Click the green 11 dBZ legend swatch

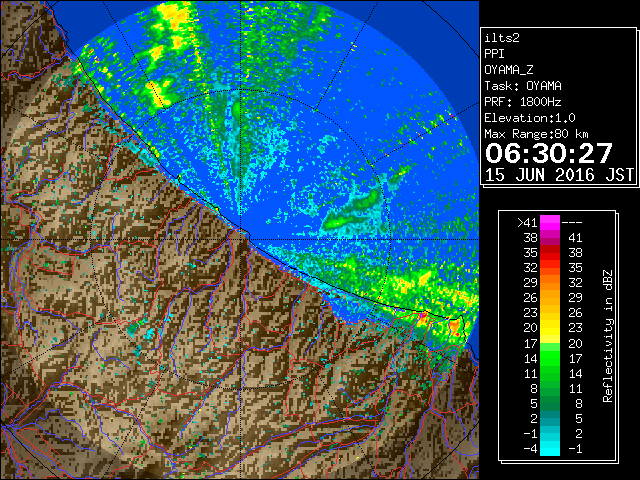click(x=550, y=373)
